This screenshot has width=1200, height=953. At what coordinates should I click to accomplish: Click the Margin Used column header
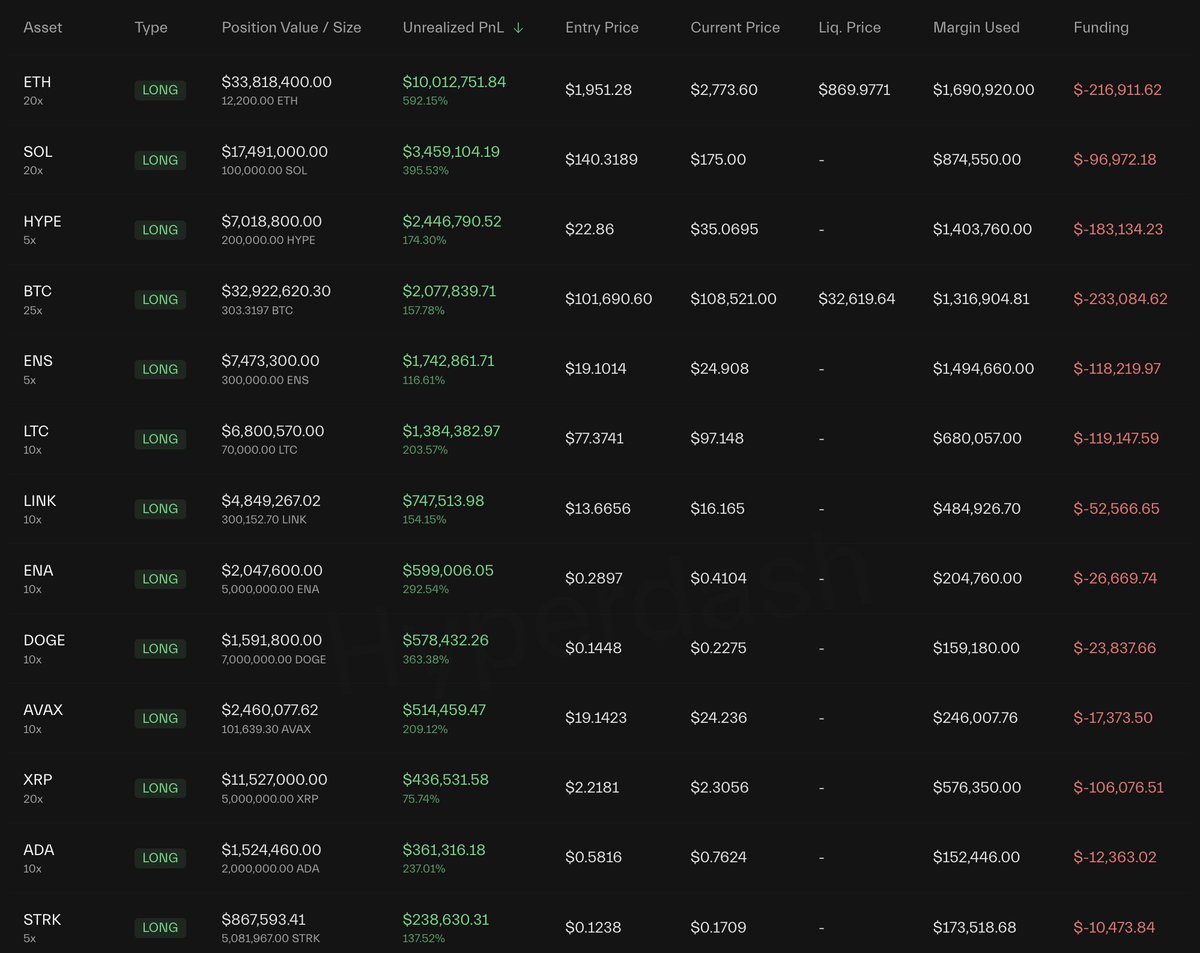tap(976, 28)
